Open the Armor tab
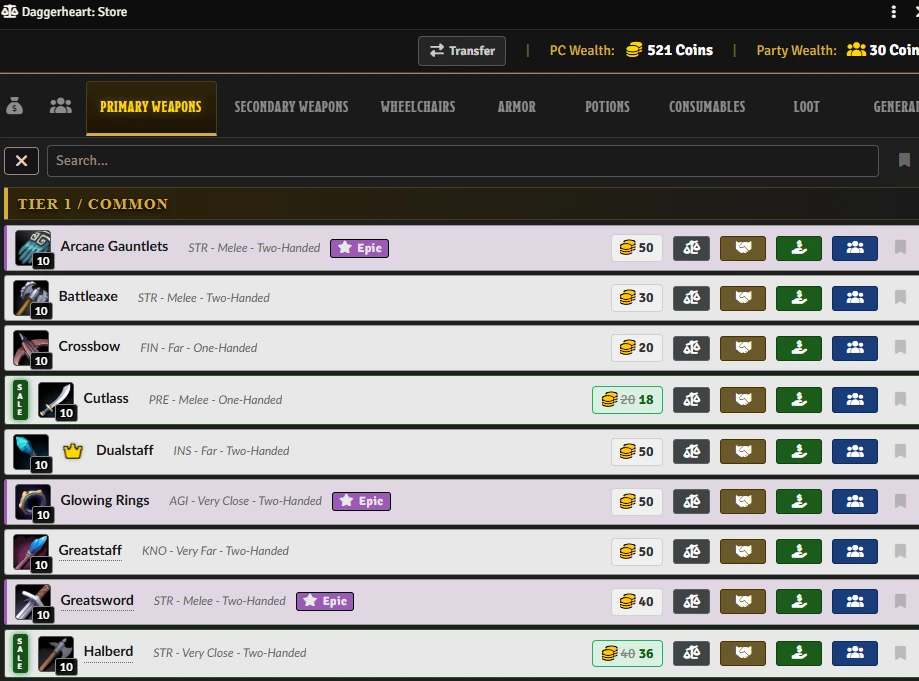 [516, 107]
